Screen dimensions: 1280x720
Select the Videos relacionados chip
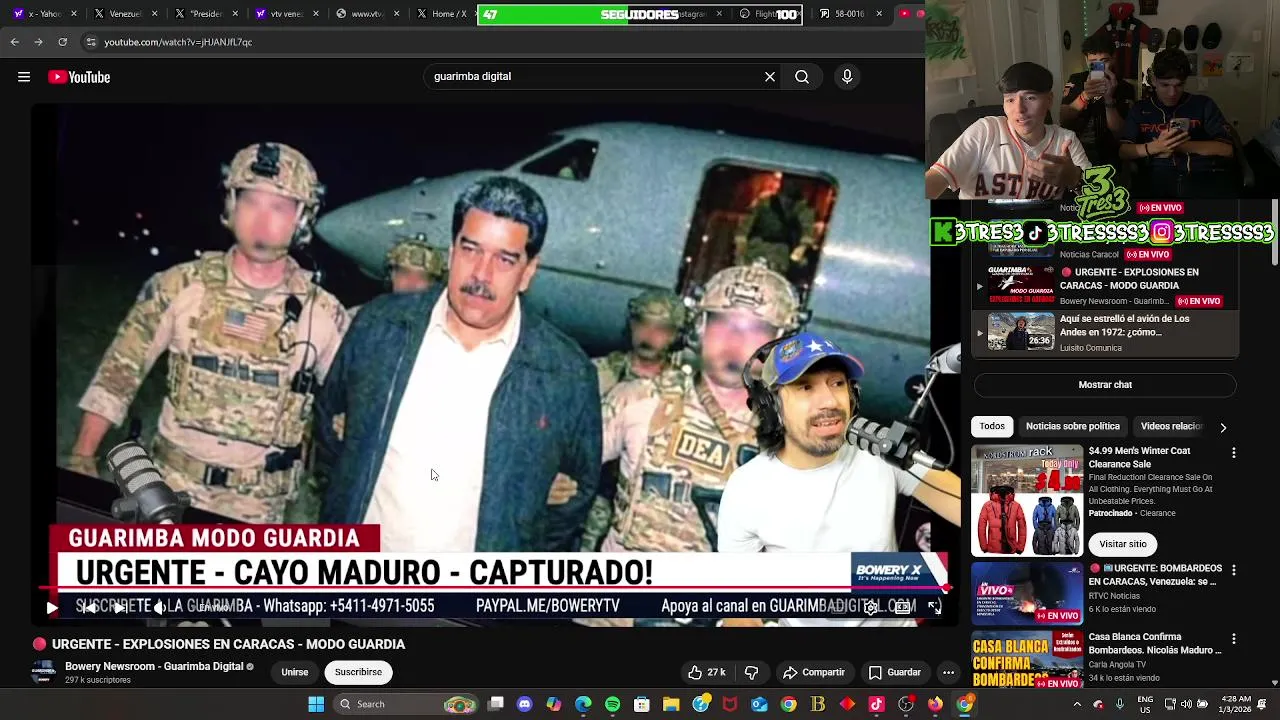pyautogui.click(x=1171, y=426)
